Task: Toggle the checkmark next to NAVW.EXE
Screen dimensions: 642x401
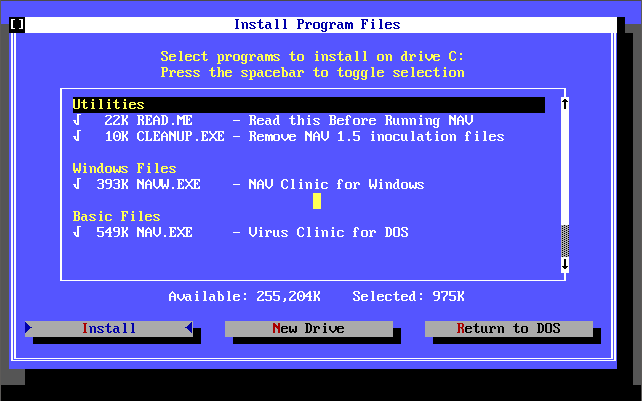Action: click(x=77, y=184)
